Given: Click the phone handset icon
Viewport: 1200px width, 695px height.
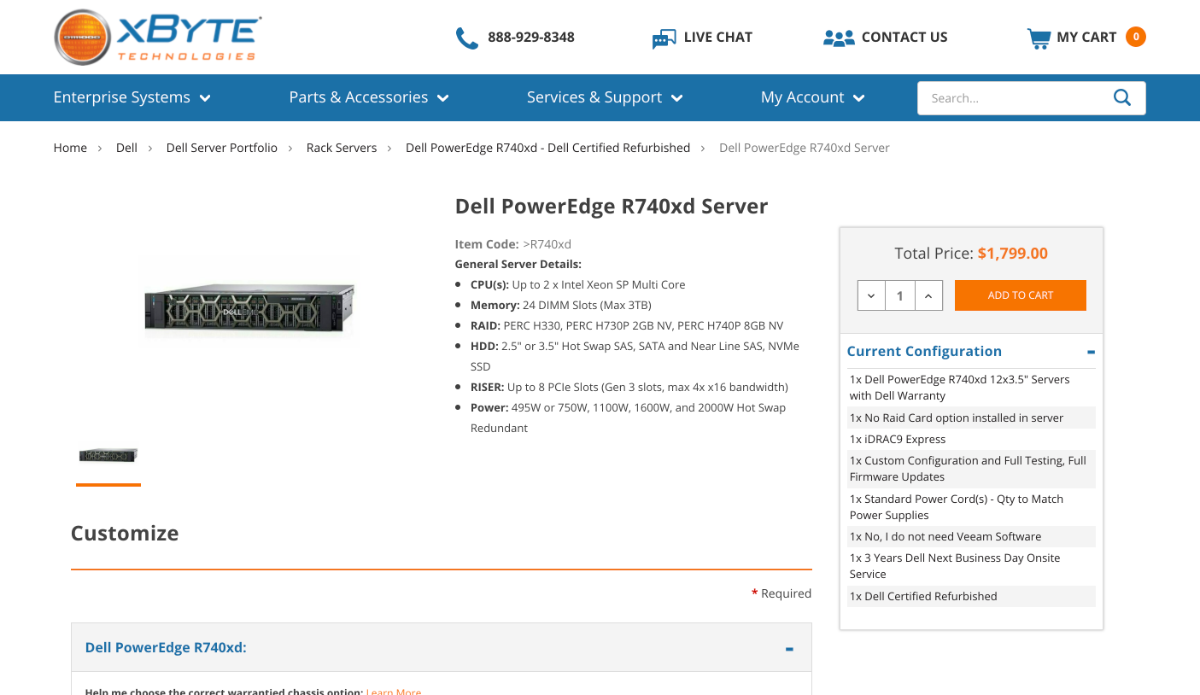Looking at the screenshot, I should (466, 38).
